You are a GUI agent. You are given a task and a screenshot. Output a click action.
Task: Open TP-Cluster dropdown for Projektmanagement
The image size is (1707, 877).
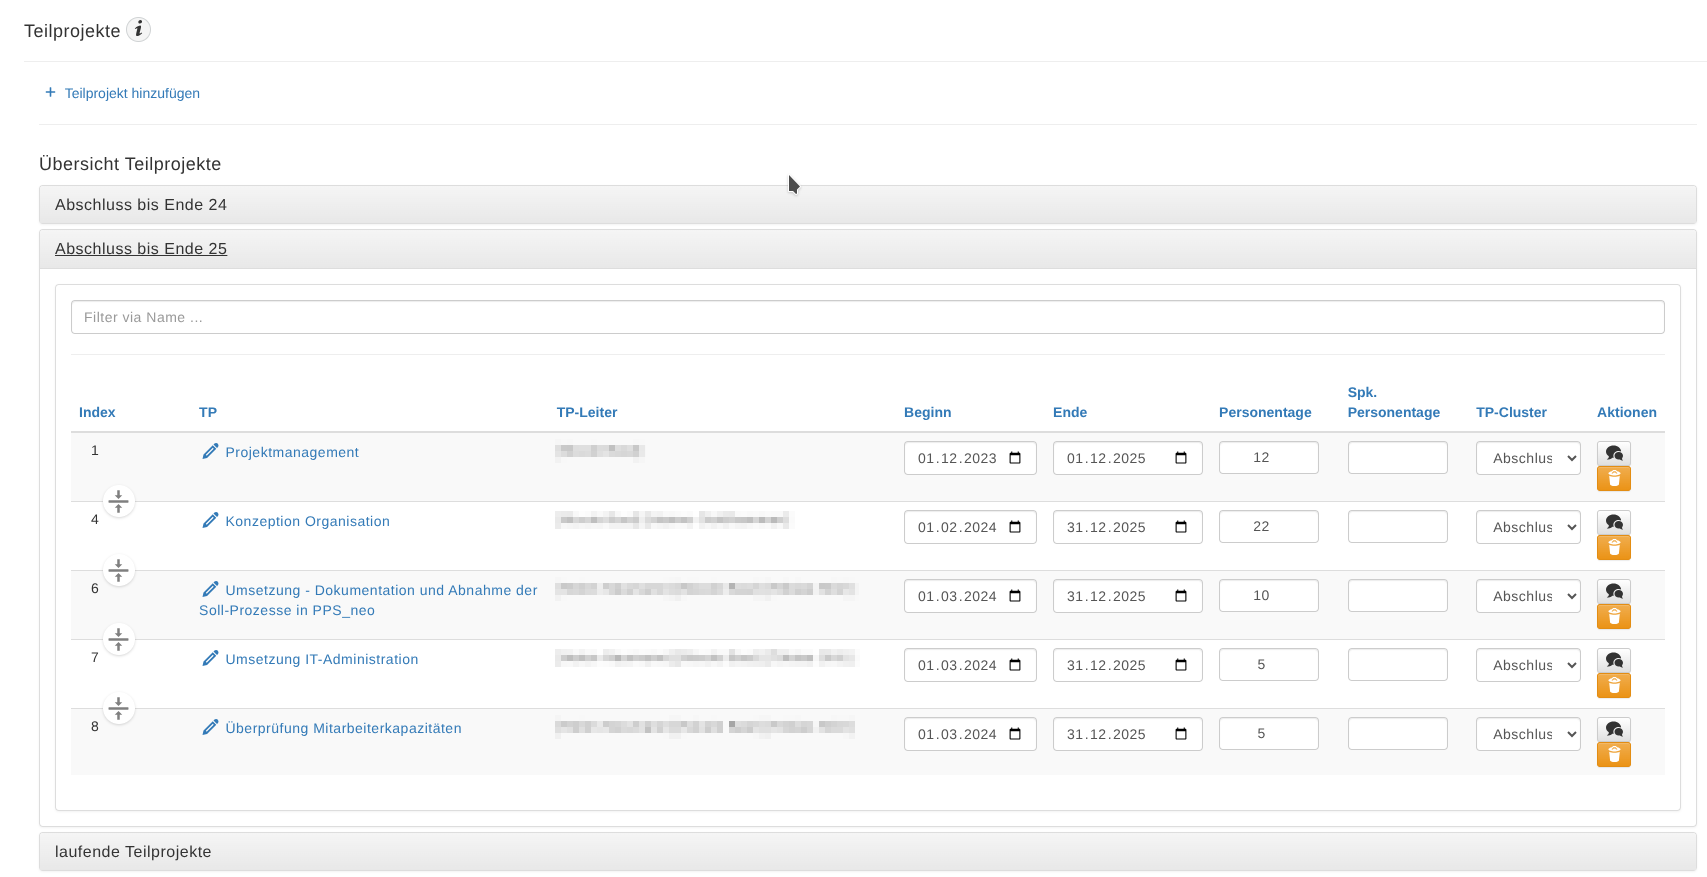pyautogui.click(x=1528, y=458)
